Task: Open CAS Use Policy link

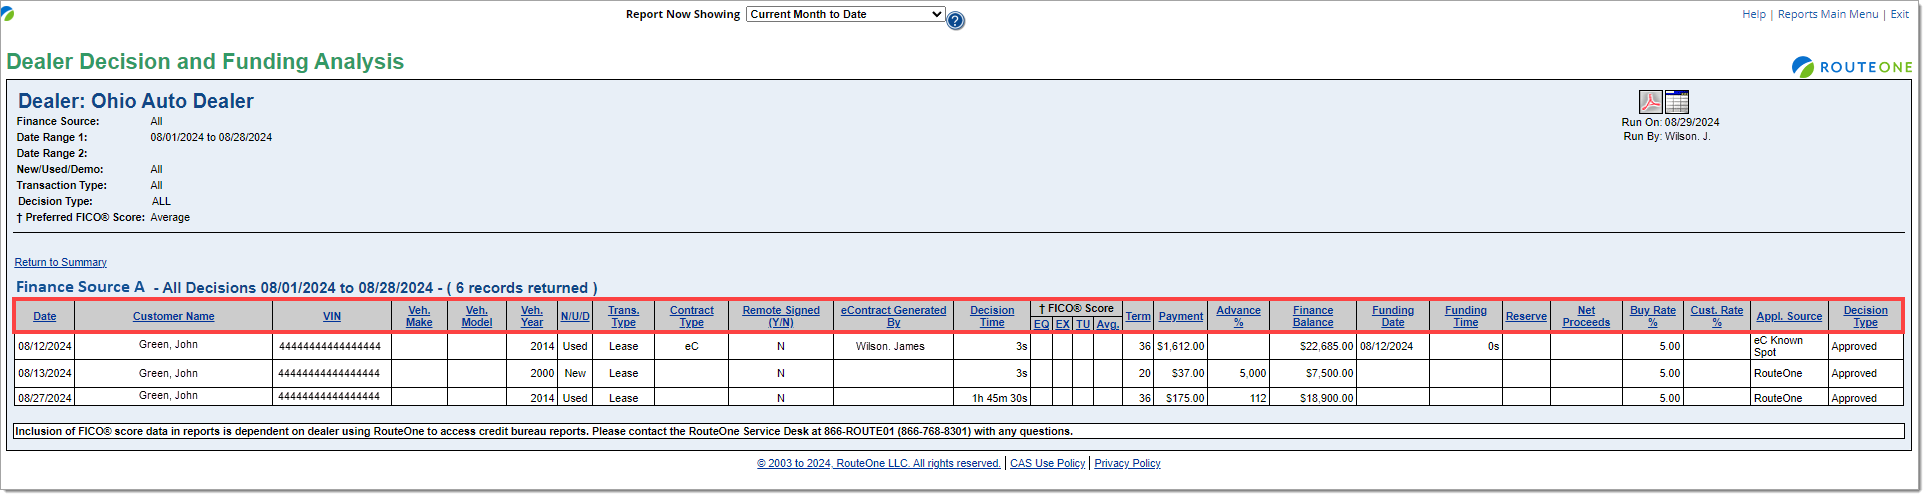Action: point(1047,463)
